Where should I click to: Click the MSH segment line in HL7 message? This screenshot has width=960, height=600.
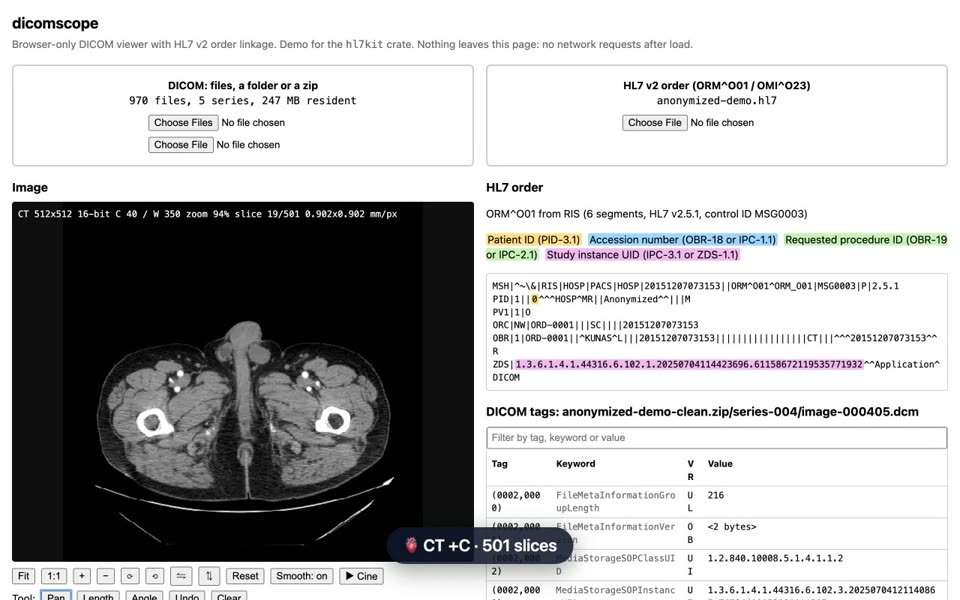pyautogui.click(x=696, y=286)
